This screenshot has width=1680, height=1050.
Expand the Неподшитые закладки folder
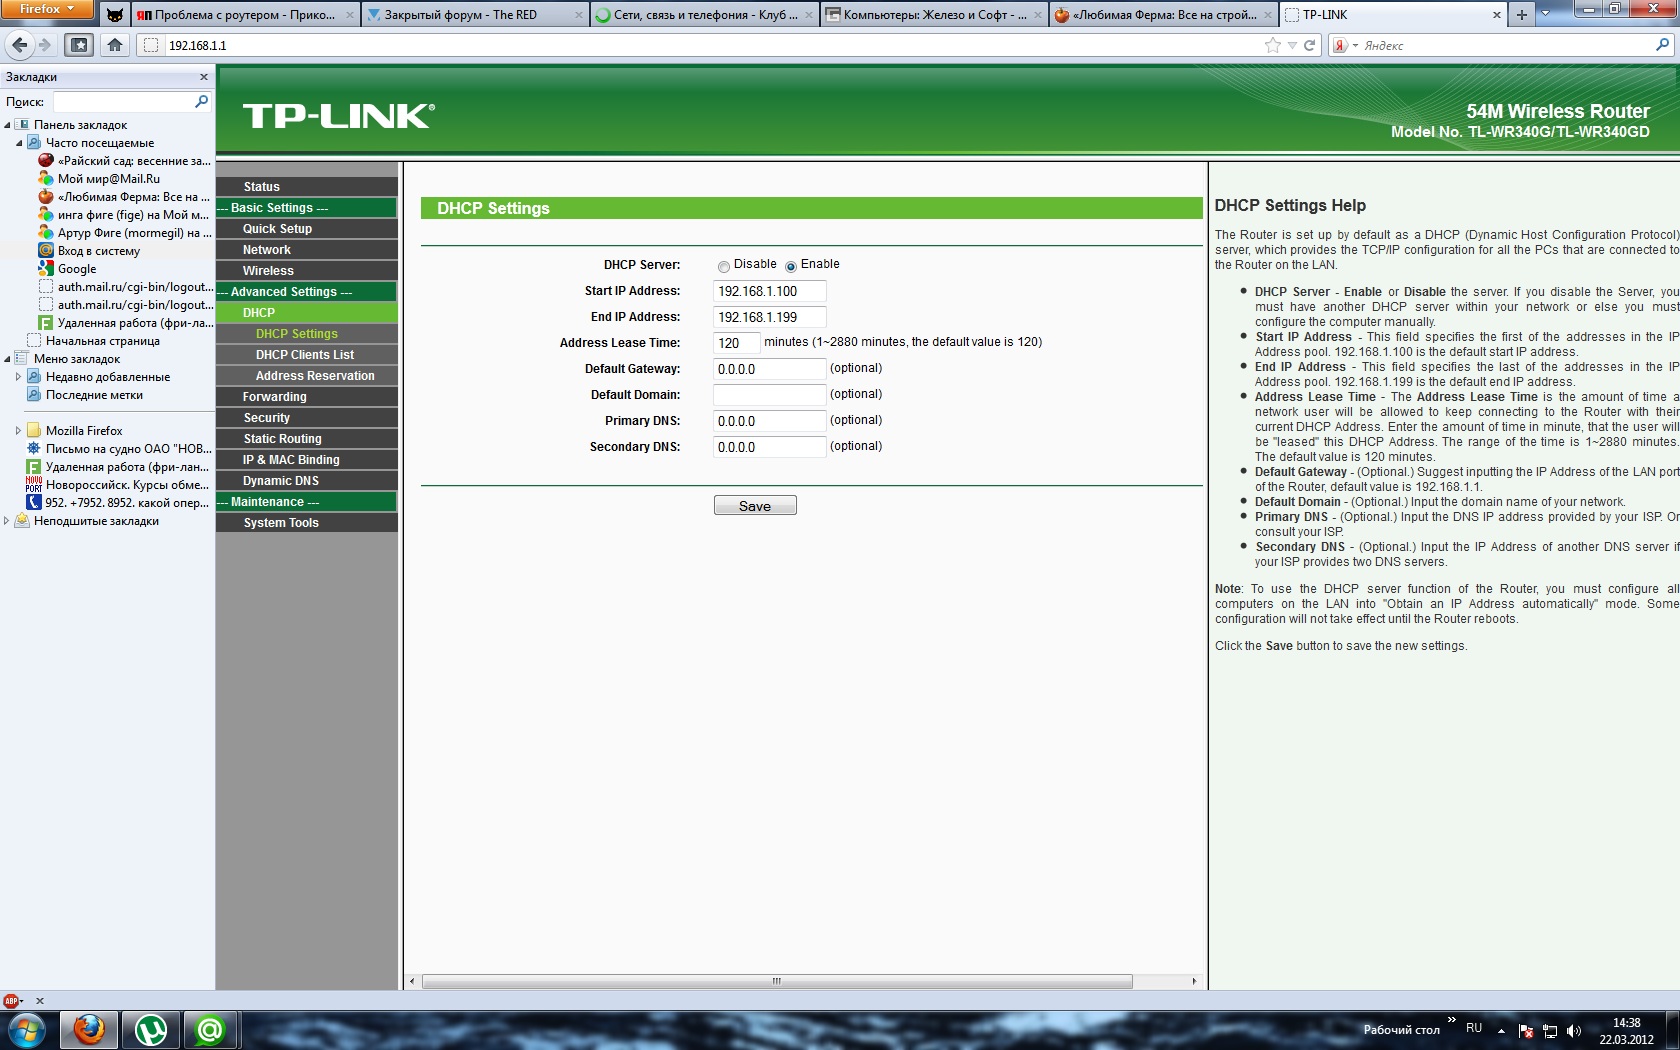point(7,521)
